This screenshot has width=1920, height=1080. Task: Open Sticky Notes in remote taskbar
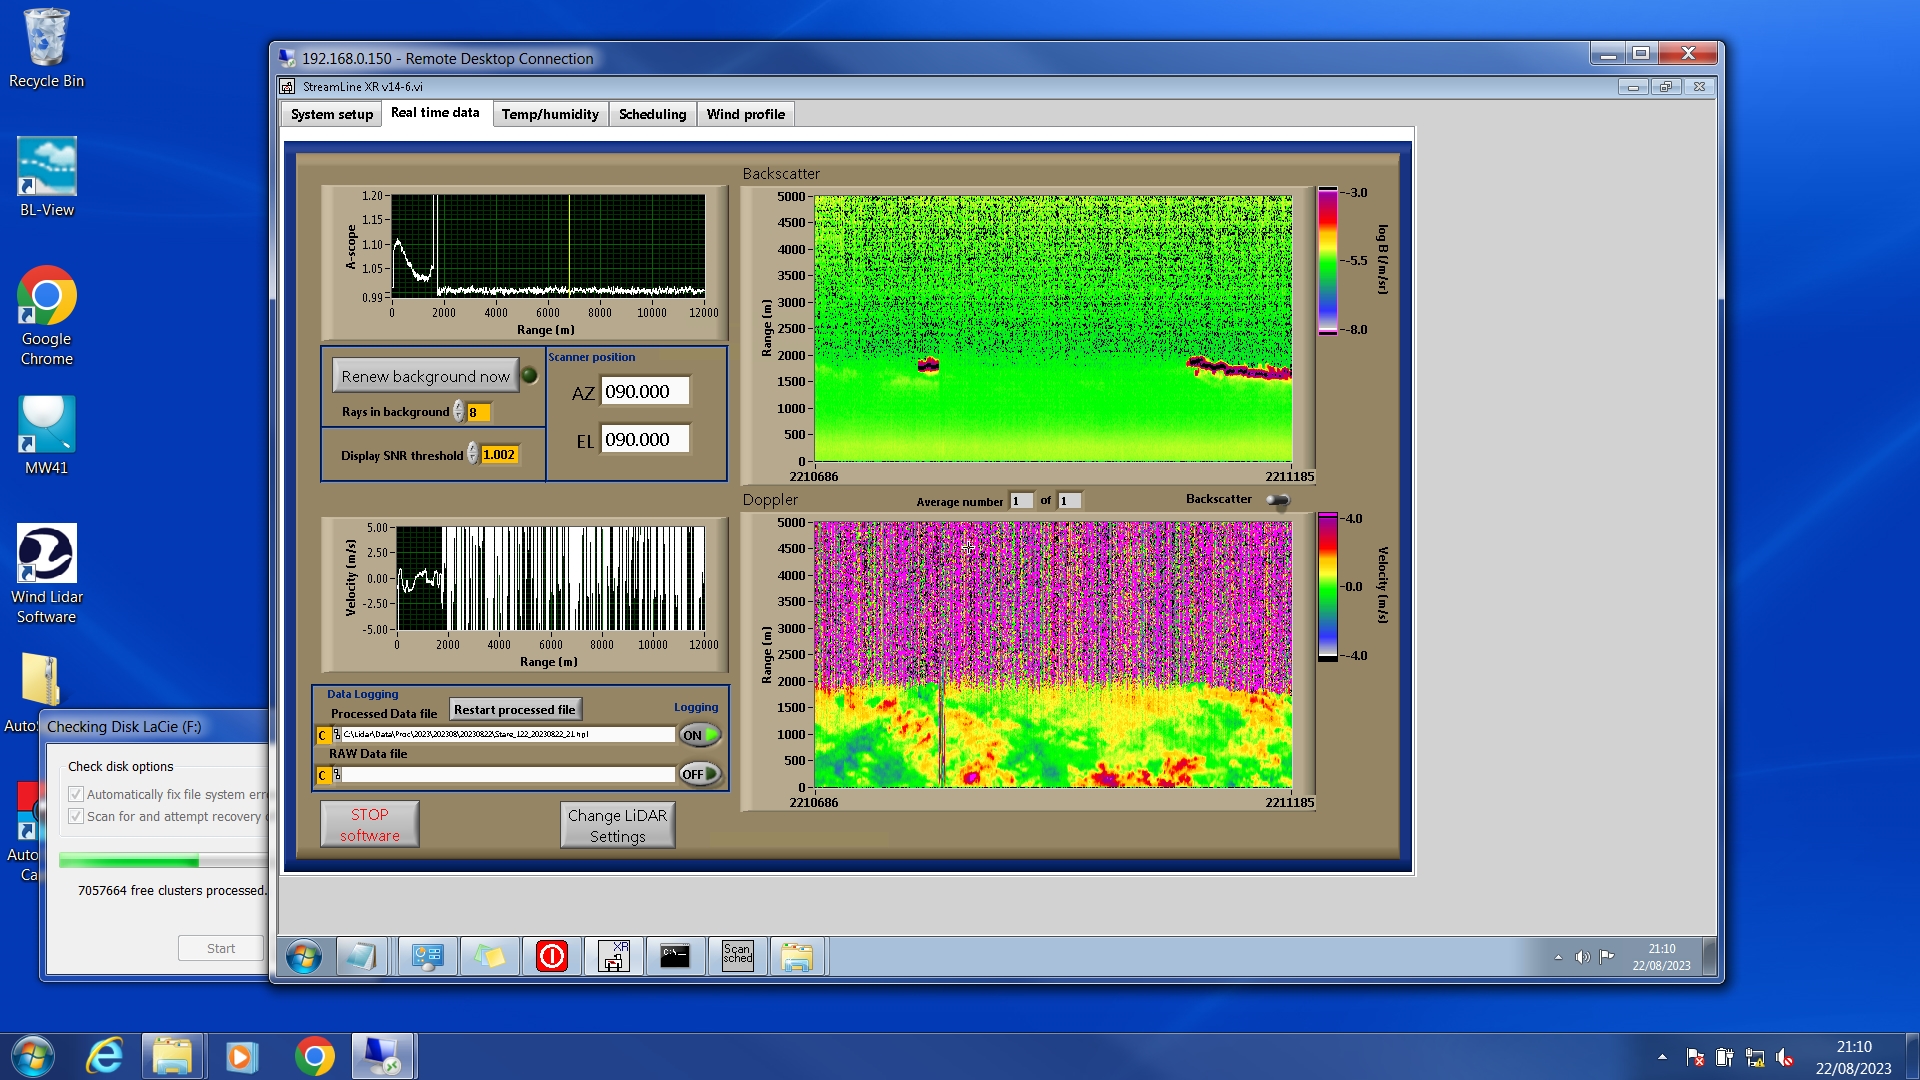[x=489, y=957]
